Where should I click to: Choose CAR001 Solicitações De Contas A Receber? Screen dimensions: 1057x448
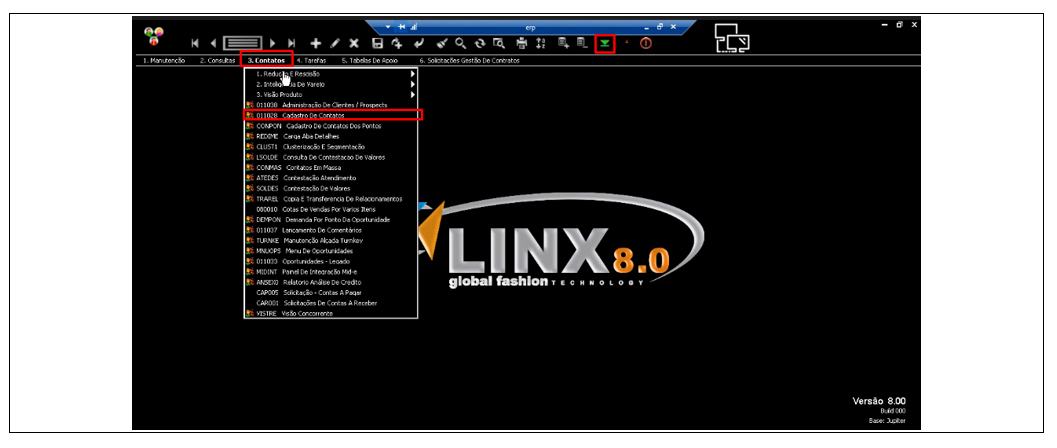[x=330, y=303]
